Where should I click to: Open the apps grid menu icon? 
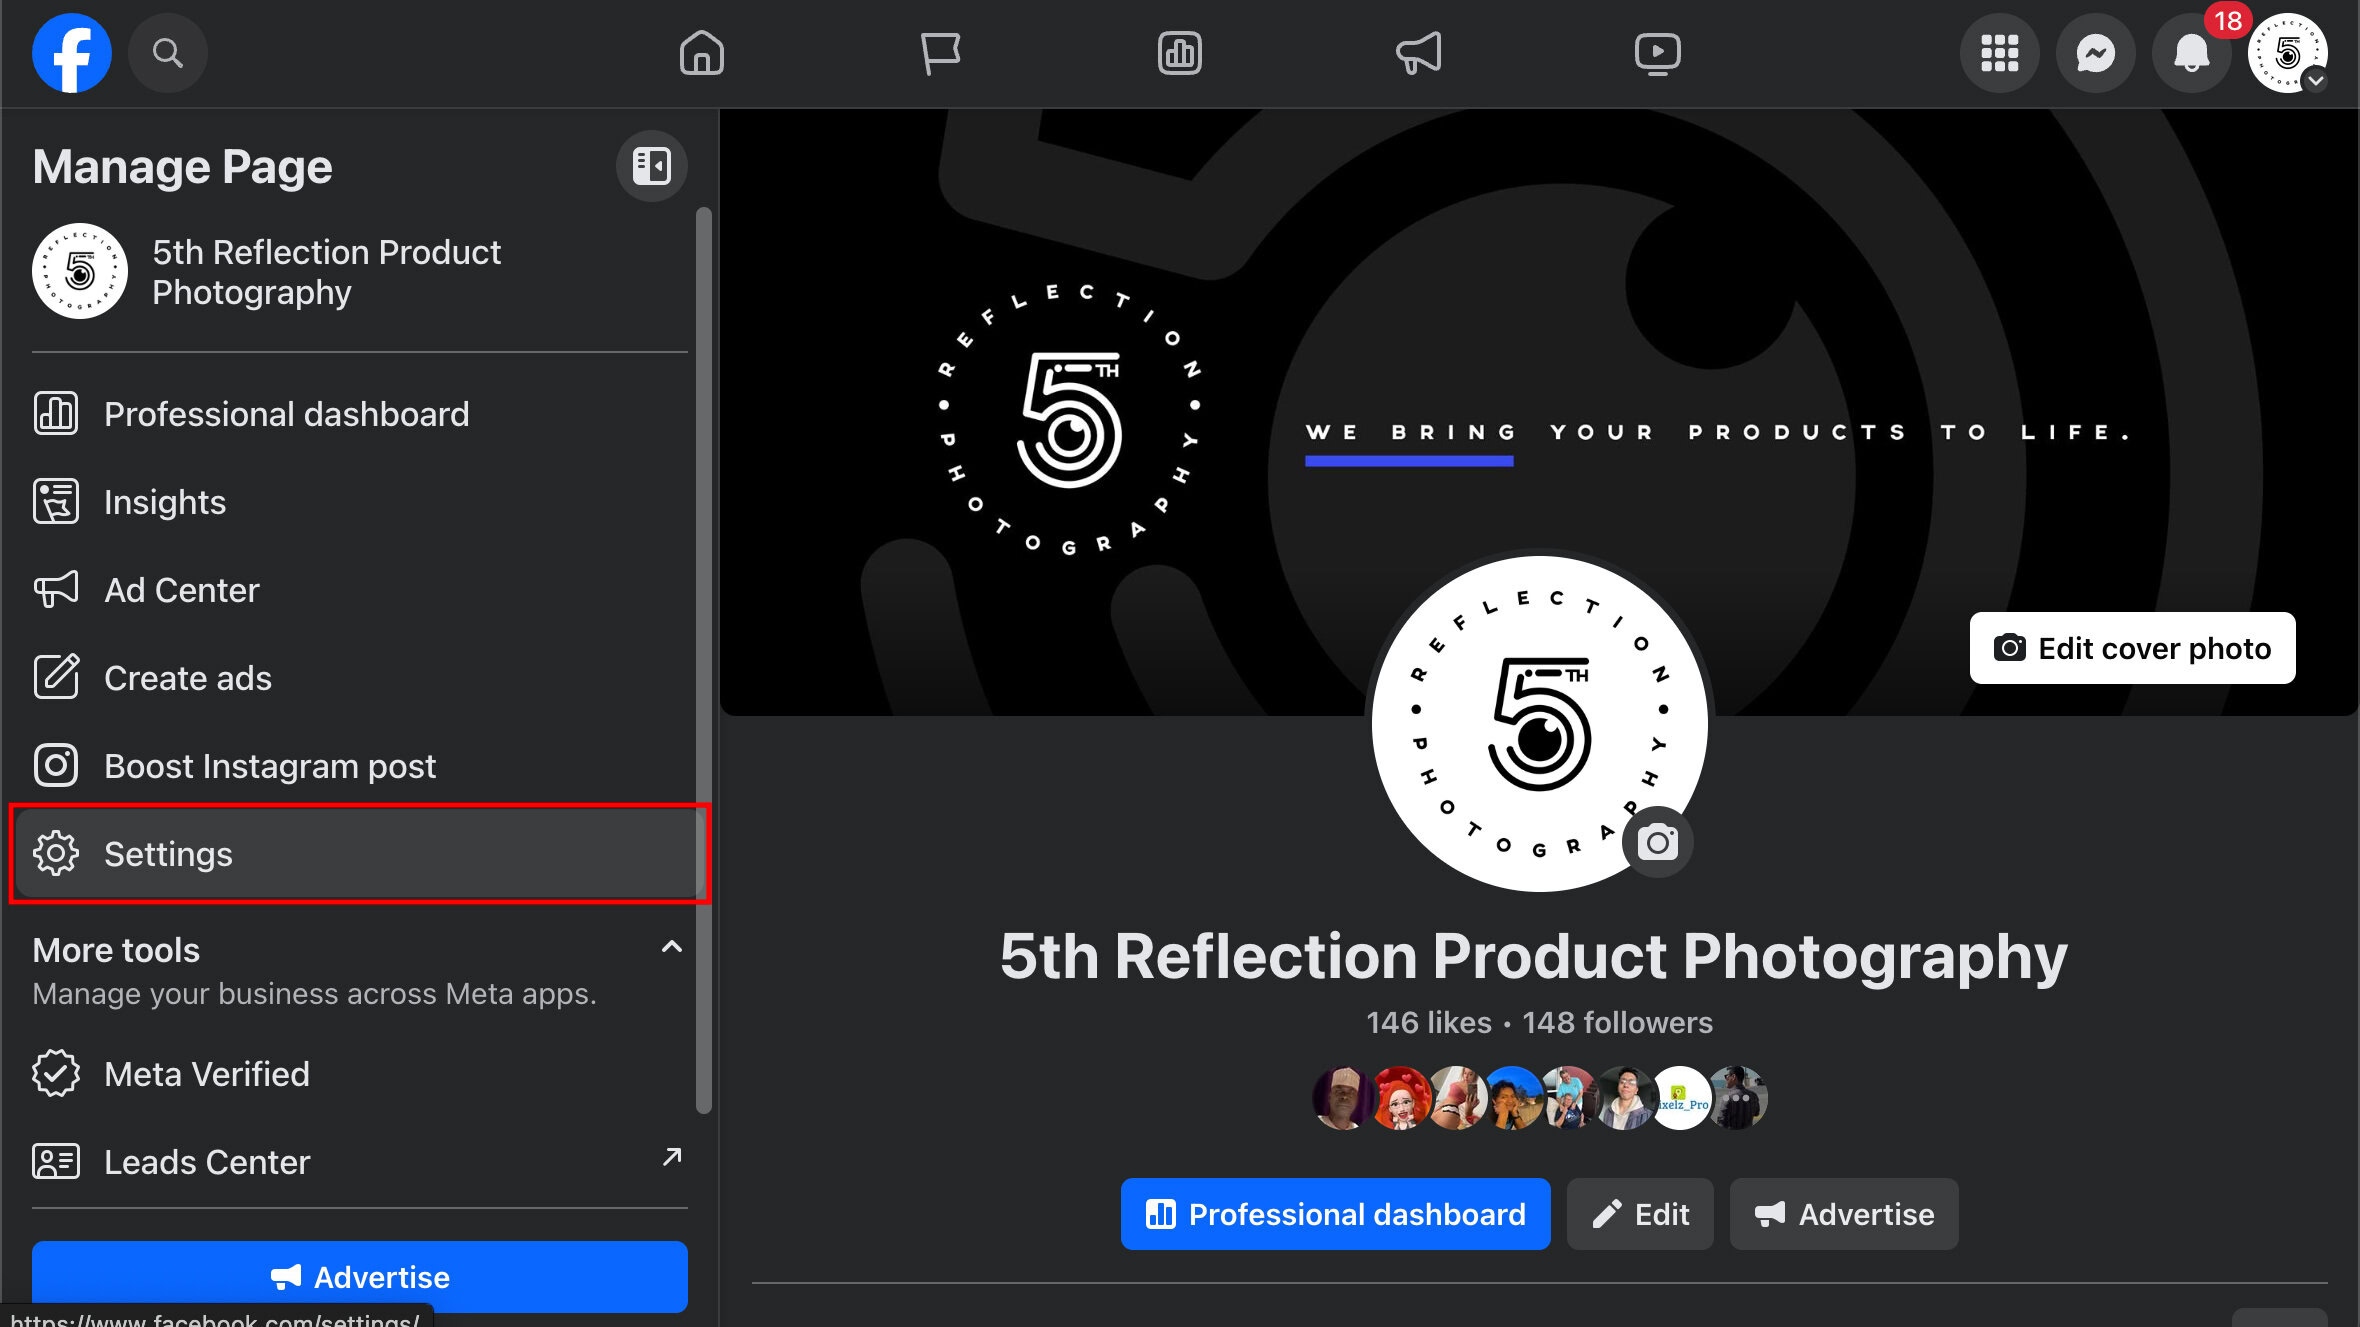pyautogui.click(x=1999, y=53)
